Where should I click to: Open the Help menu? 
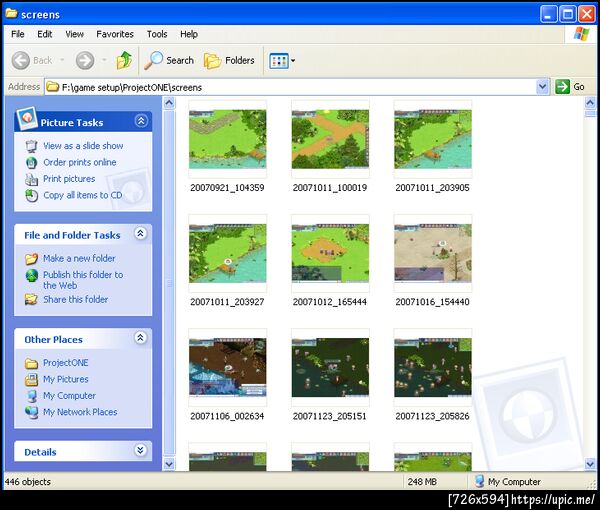click(x=189, y=34)
